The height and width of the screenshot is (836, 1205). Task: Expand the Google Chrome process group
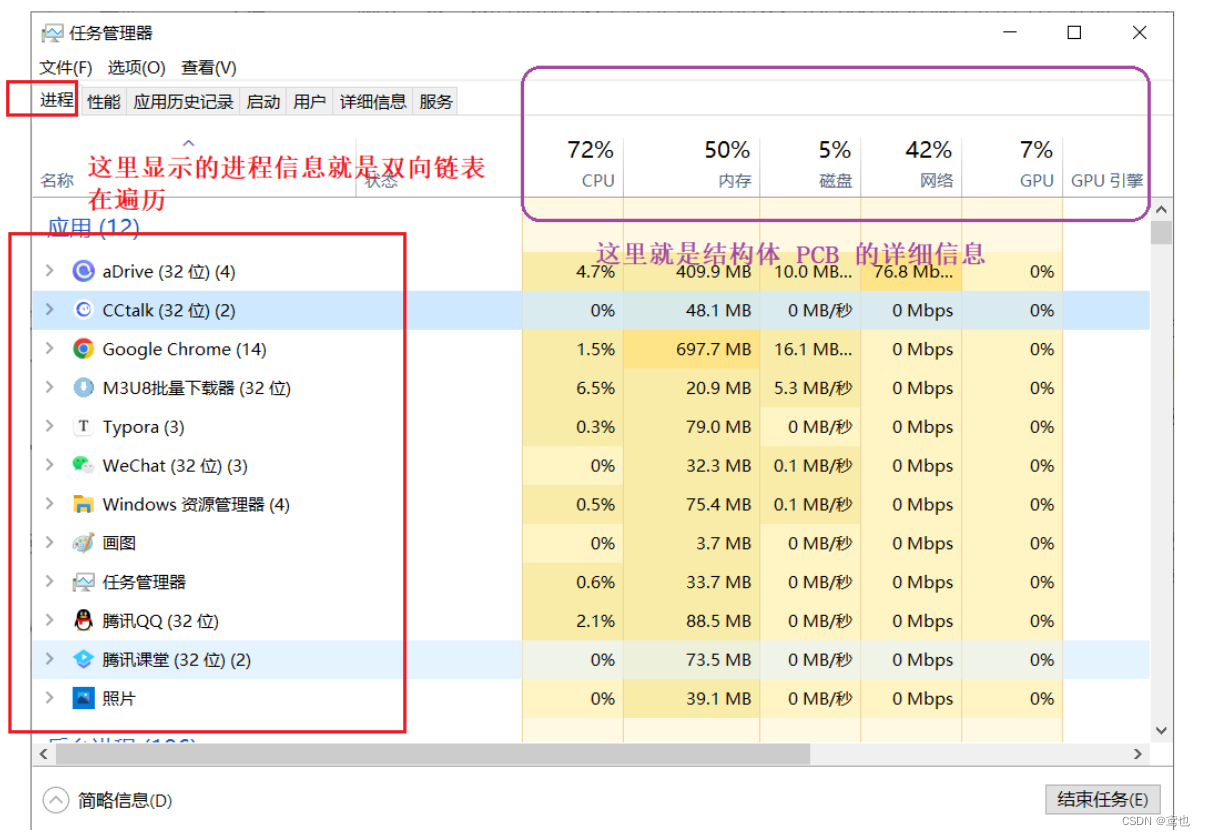[50, 349]
